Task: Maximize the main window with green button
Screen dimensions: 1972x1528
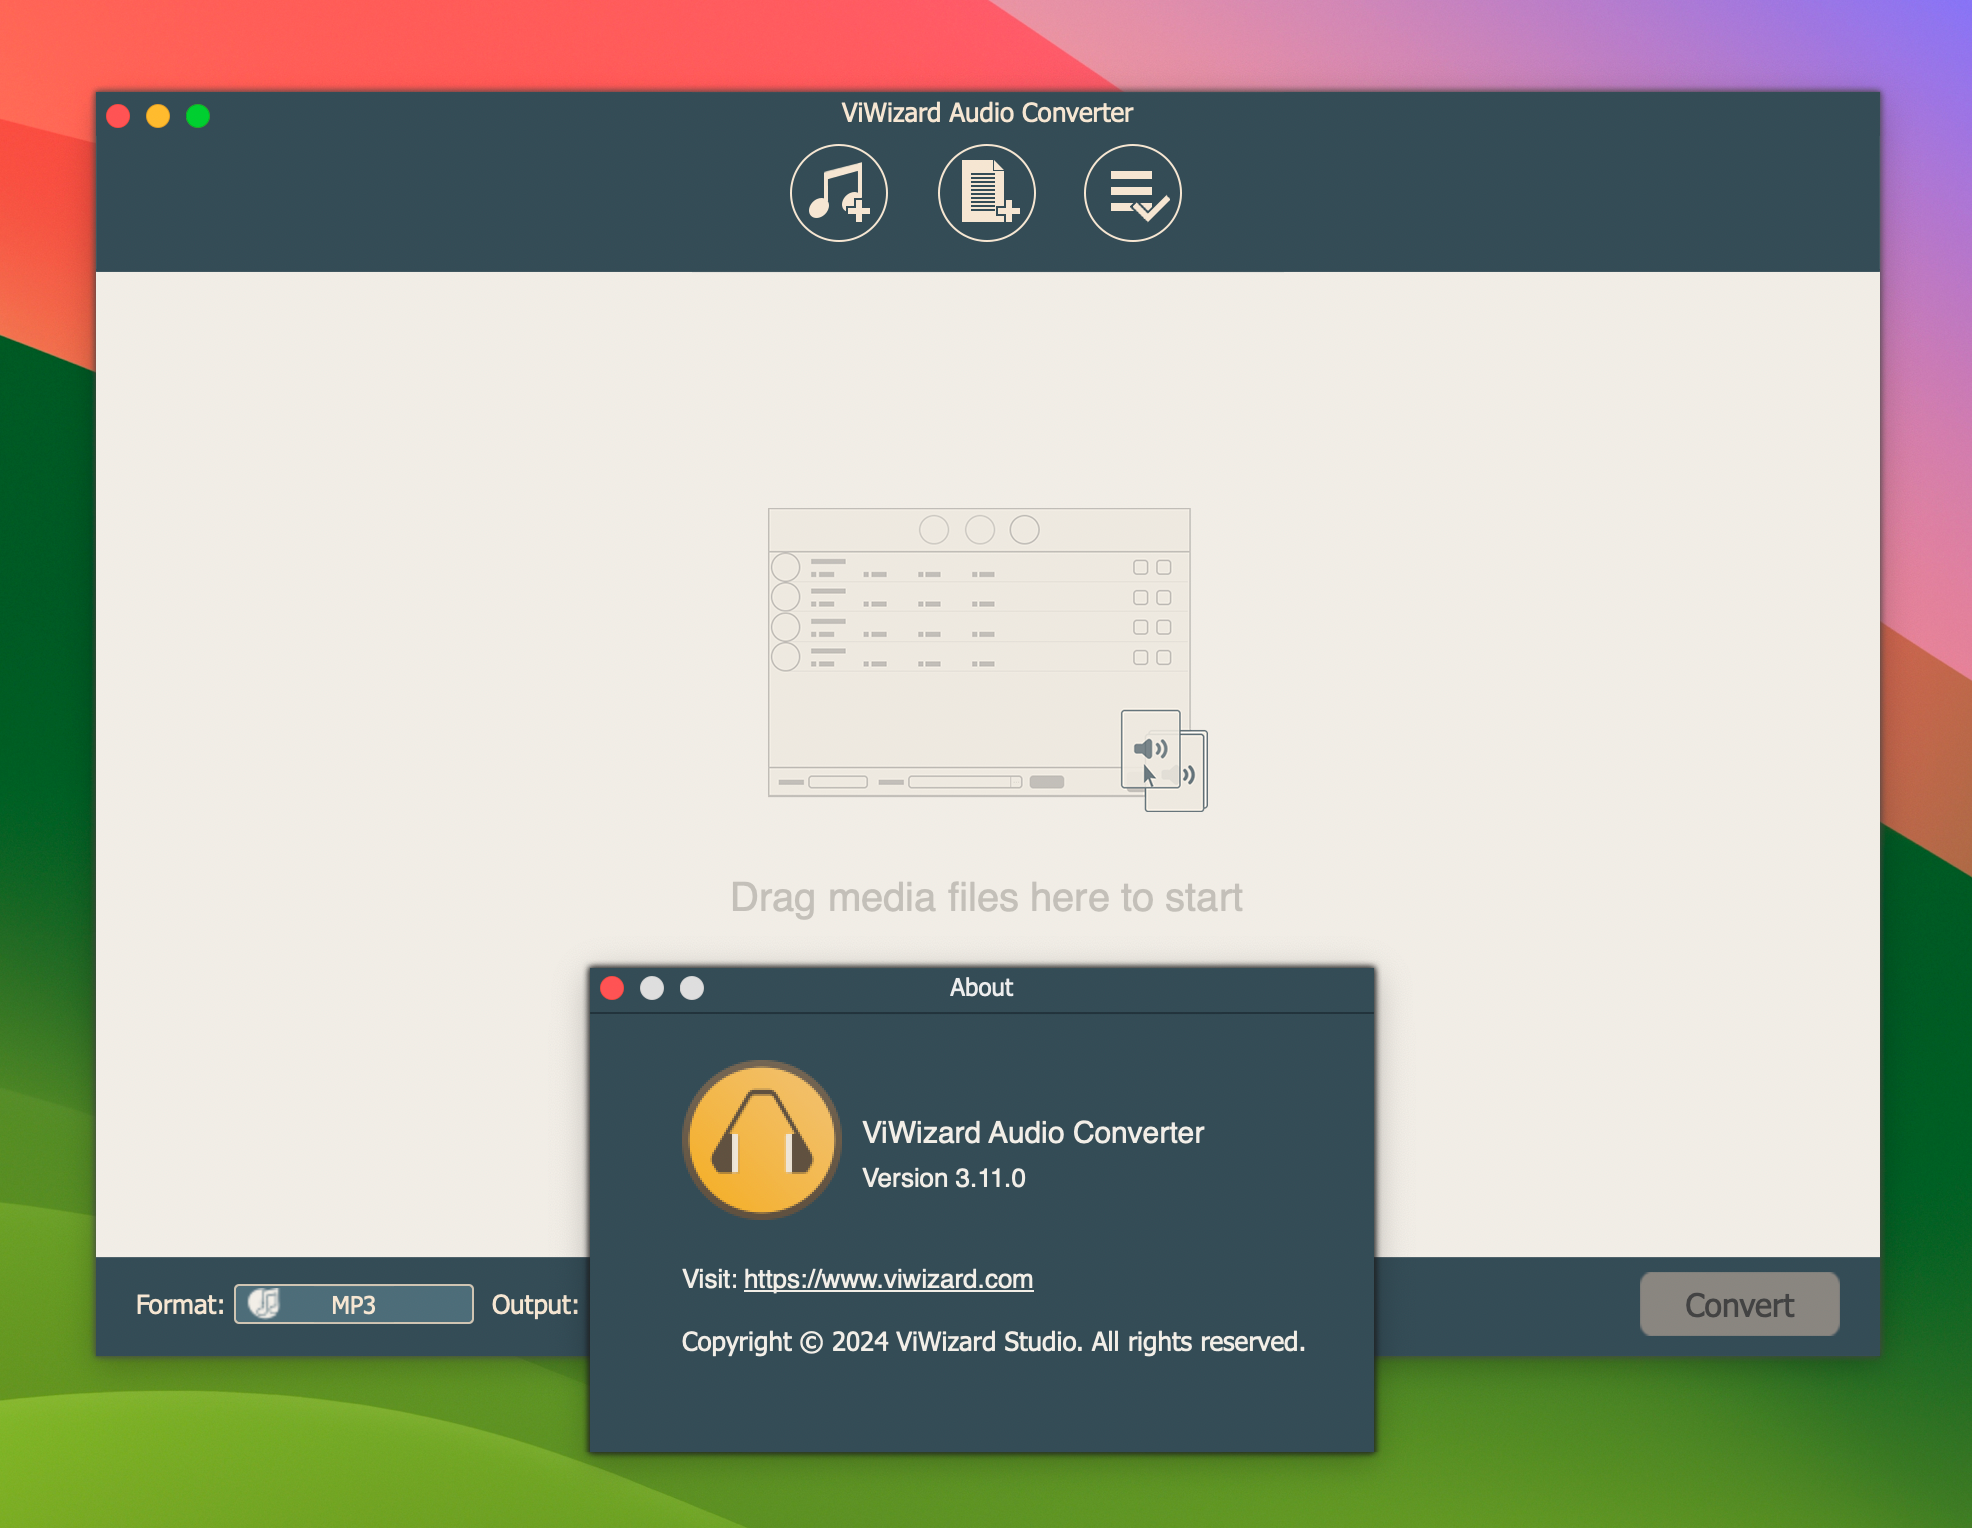Action: tap(198, 116)
